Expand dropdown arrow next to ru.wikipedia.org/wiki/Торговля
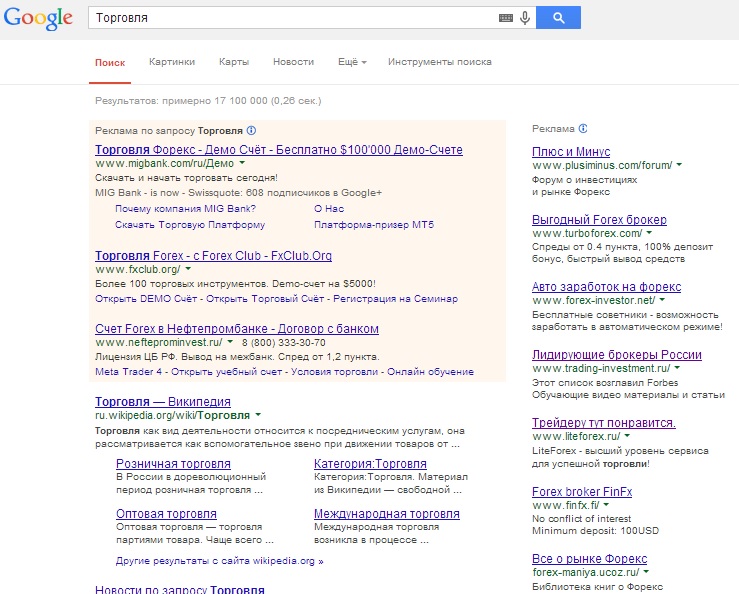 (258, 415)
